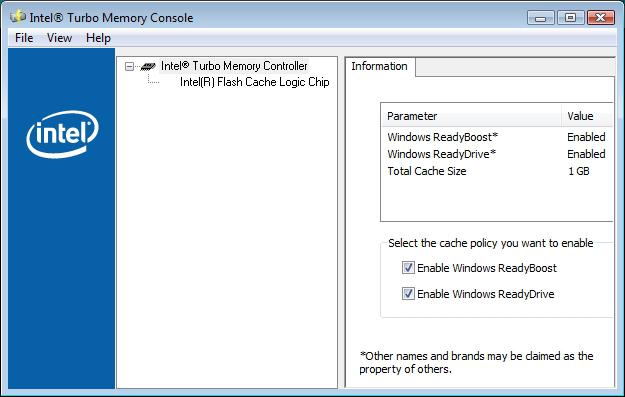The width and height of the screenshot is (625, 397).
Task: Click the Intel logo in sidebar
Action: click(63, 134)
